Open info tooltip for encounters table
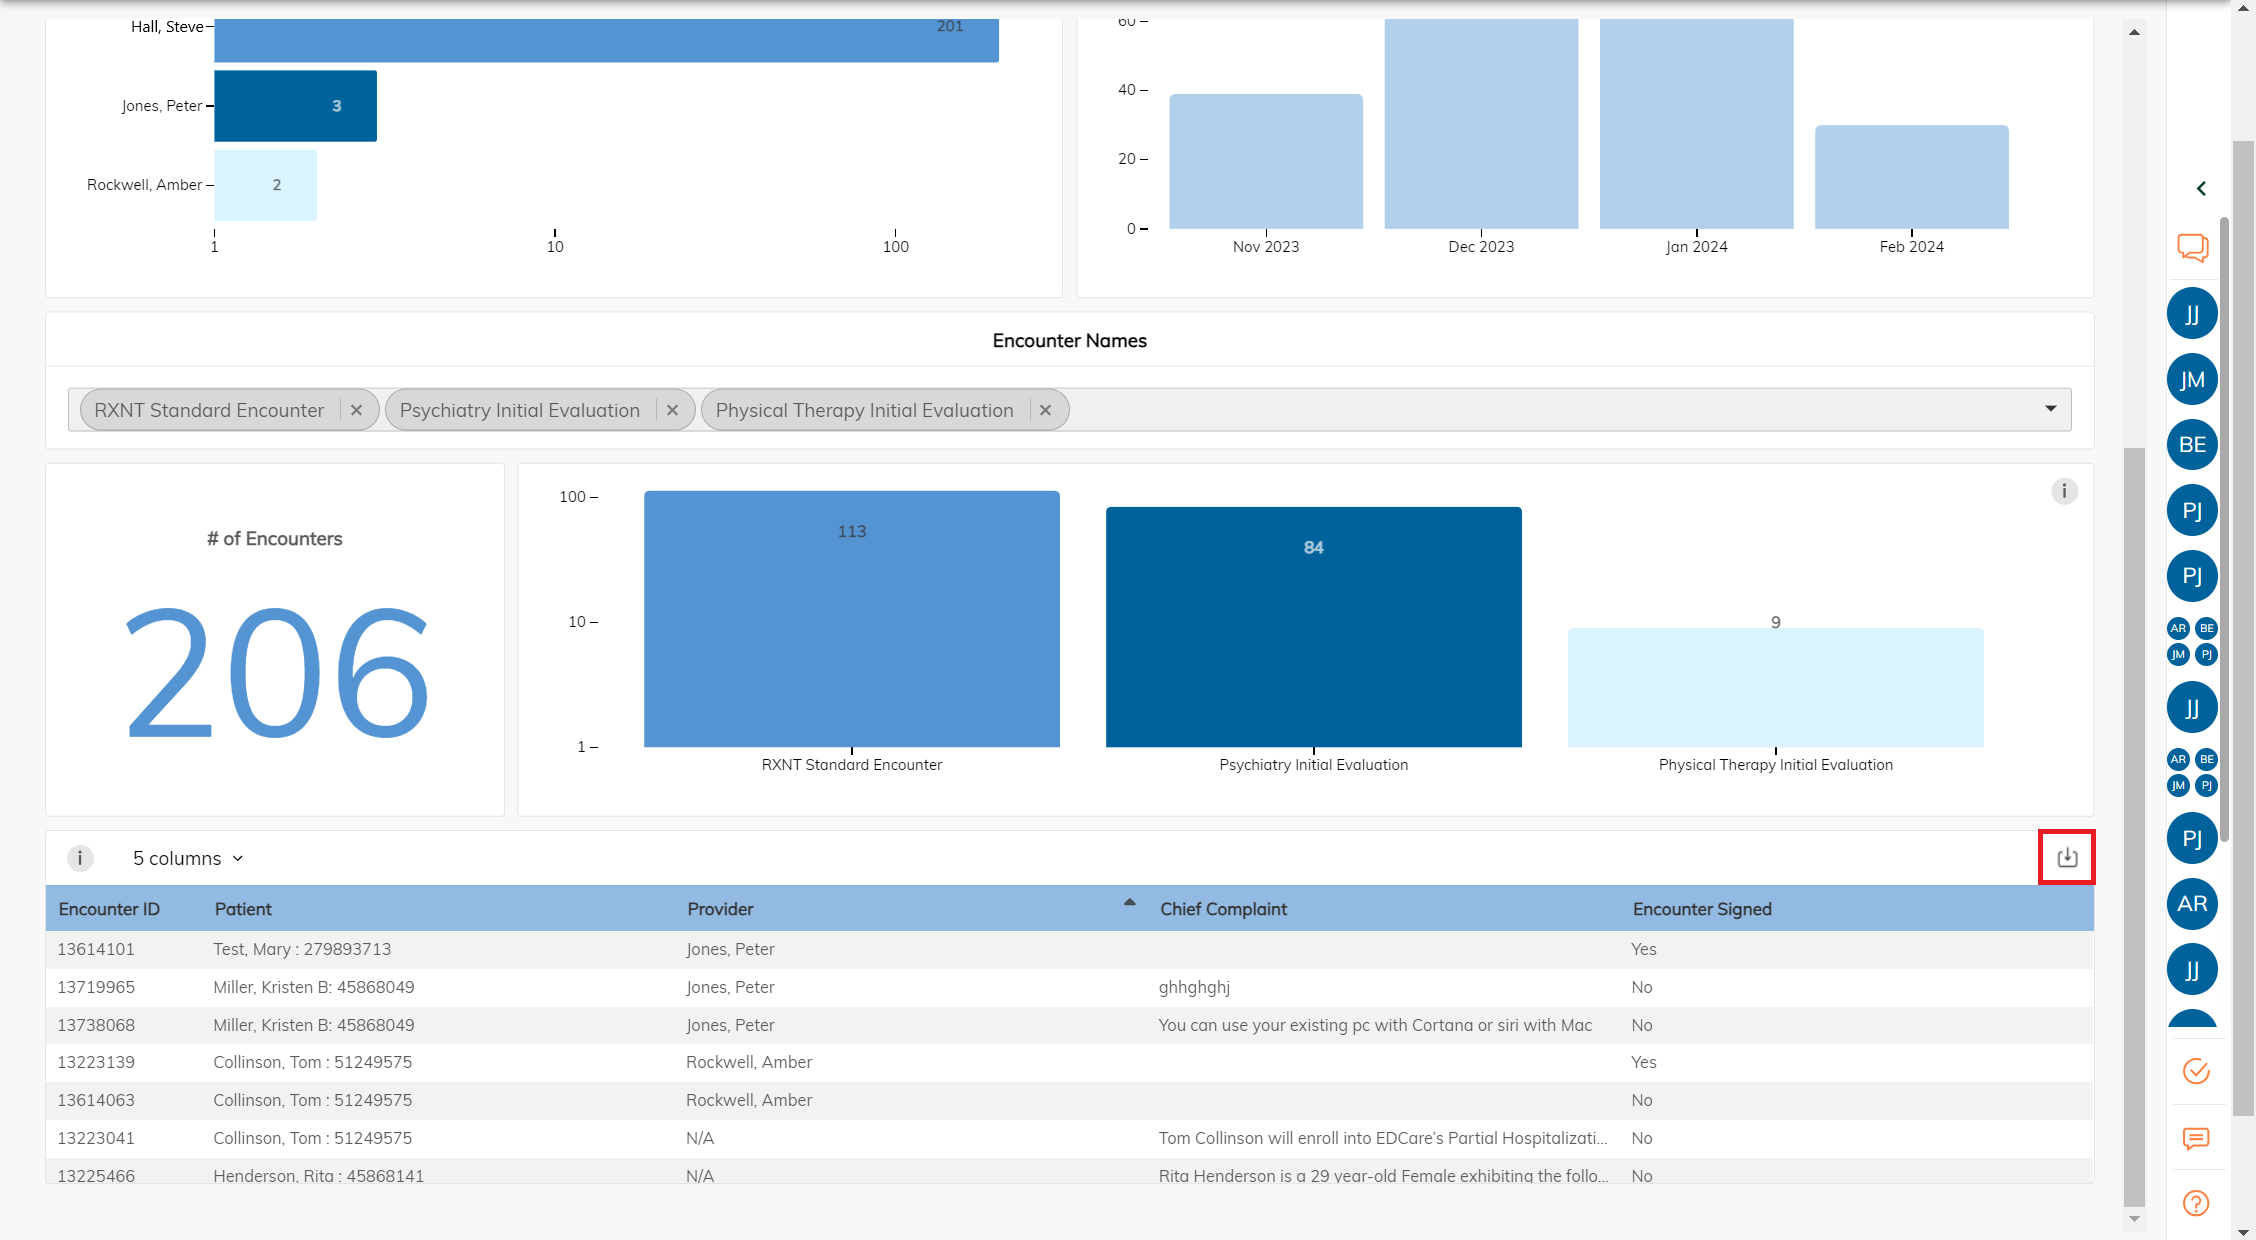 [x=80, y=858]
